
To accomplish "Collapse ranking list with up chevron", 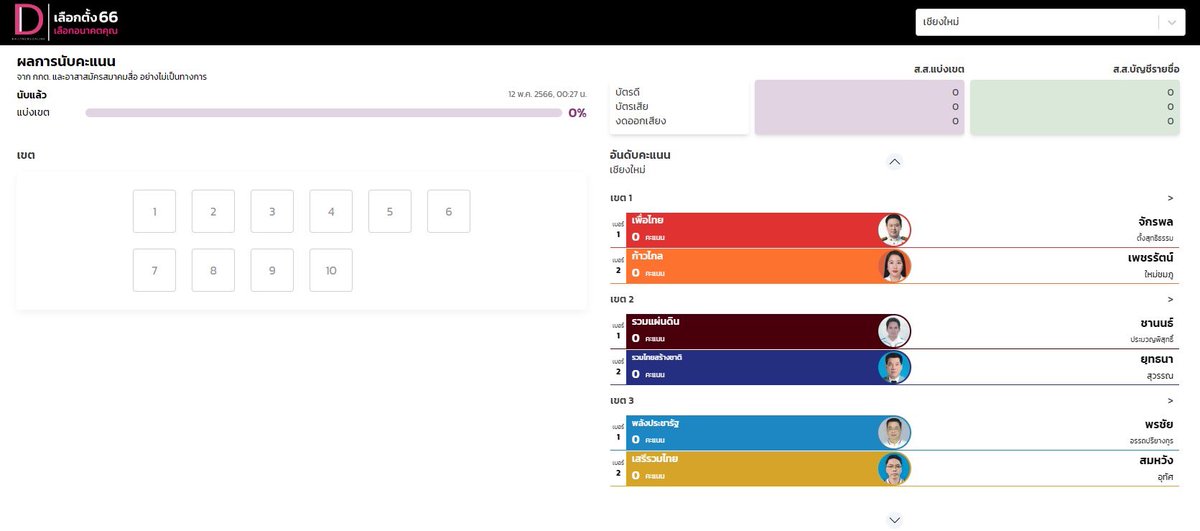I will (895, 161).
